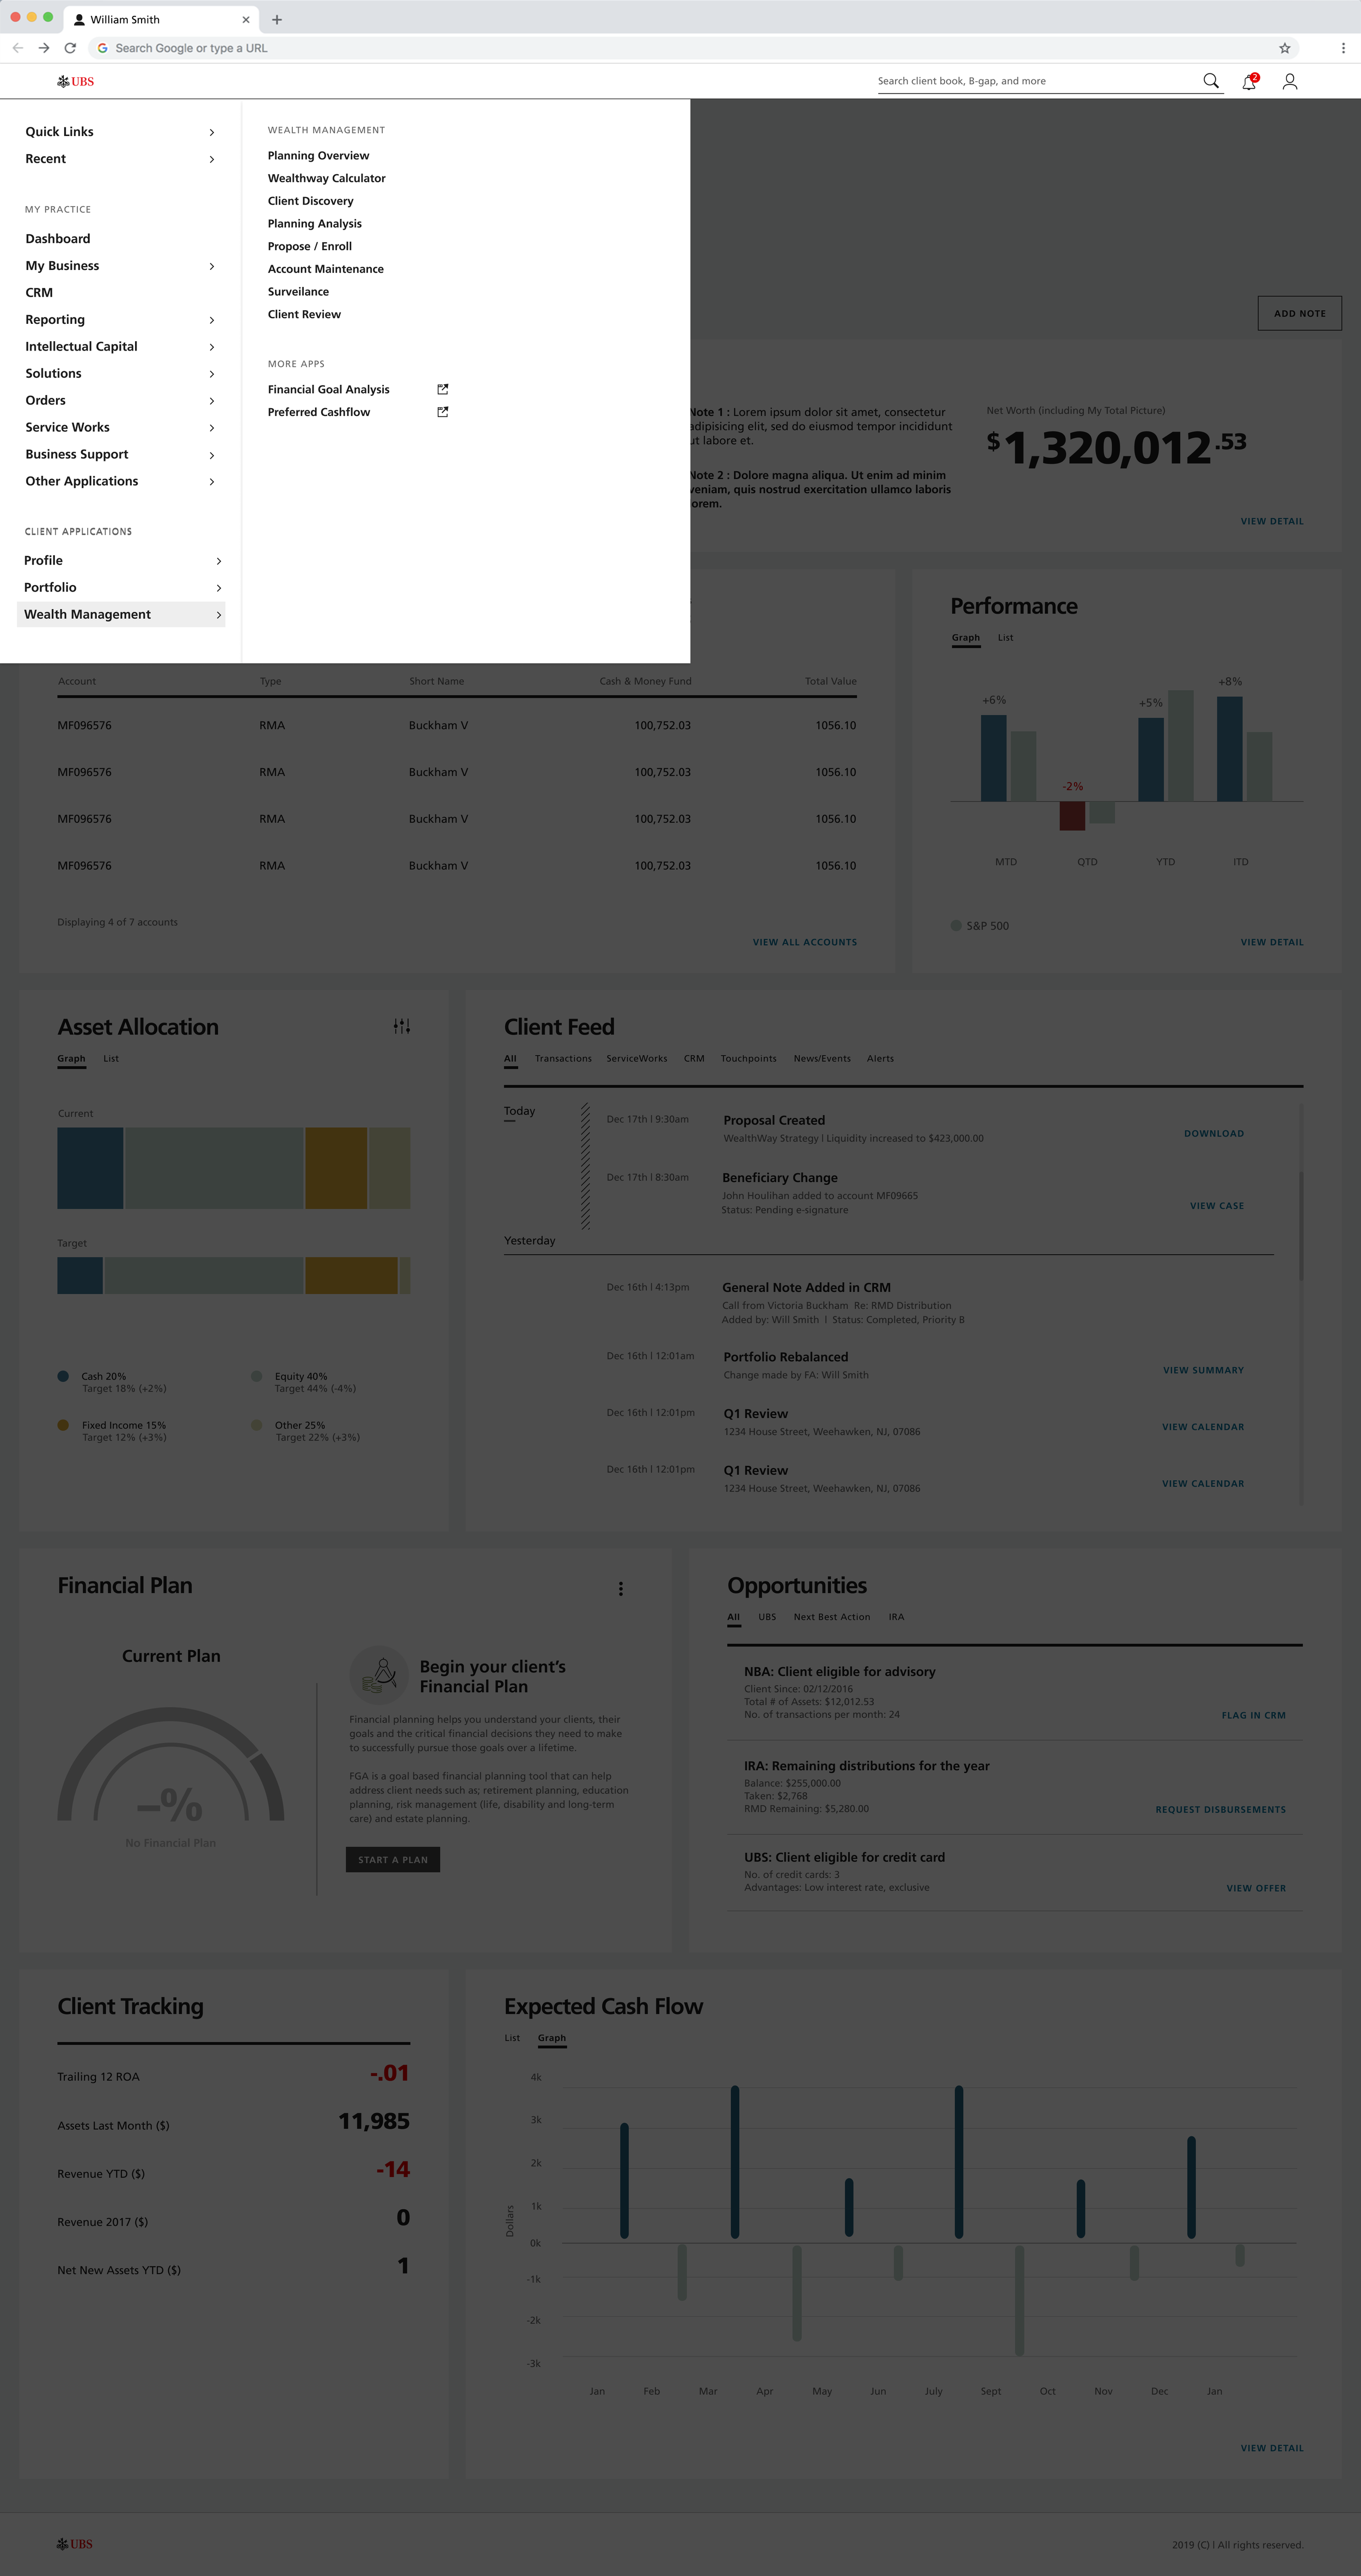This screenshot has width=1361, height=2576.
Task: Click the UBS logo in the header
Action: click(x=77, y=81)
